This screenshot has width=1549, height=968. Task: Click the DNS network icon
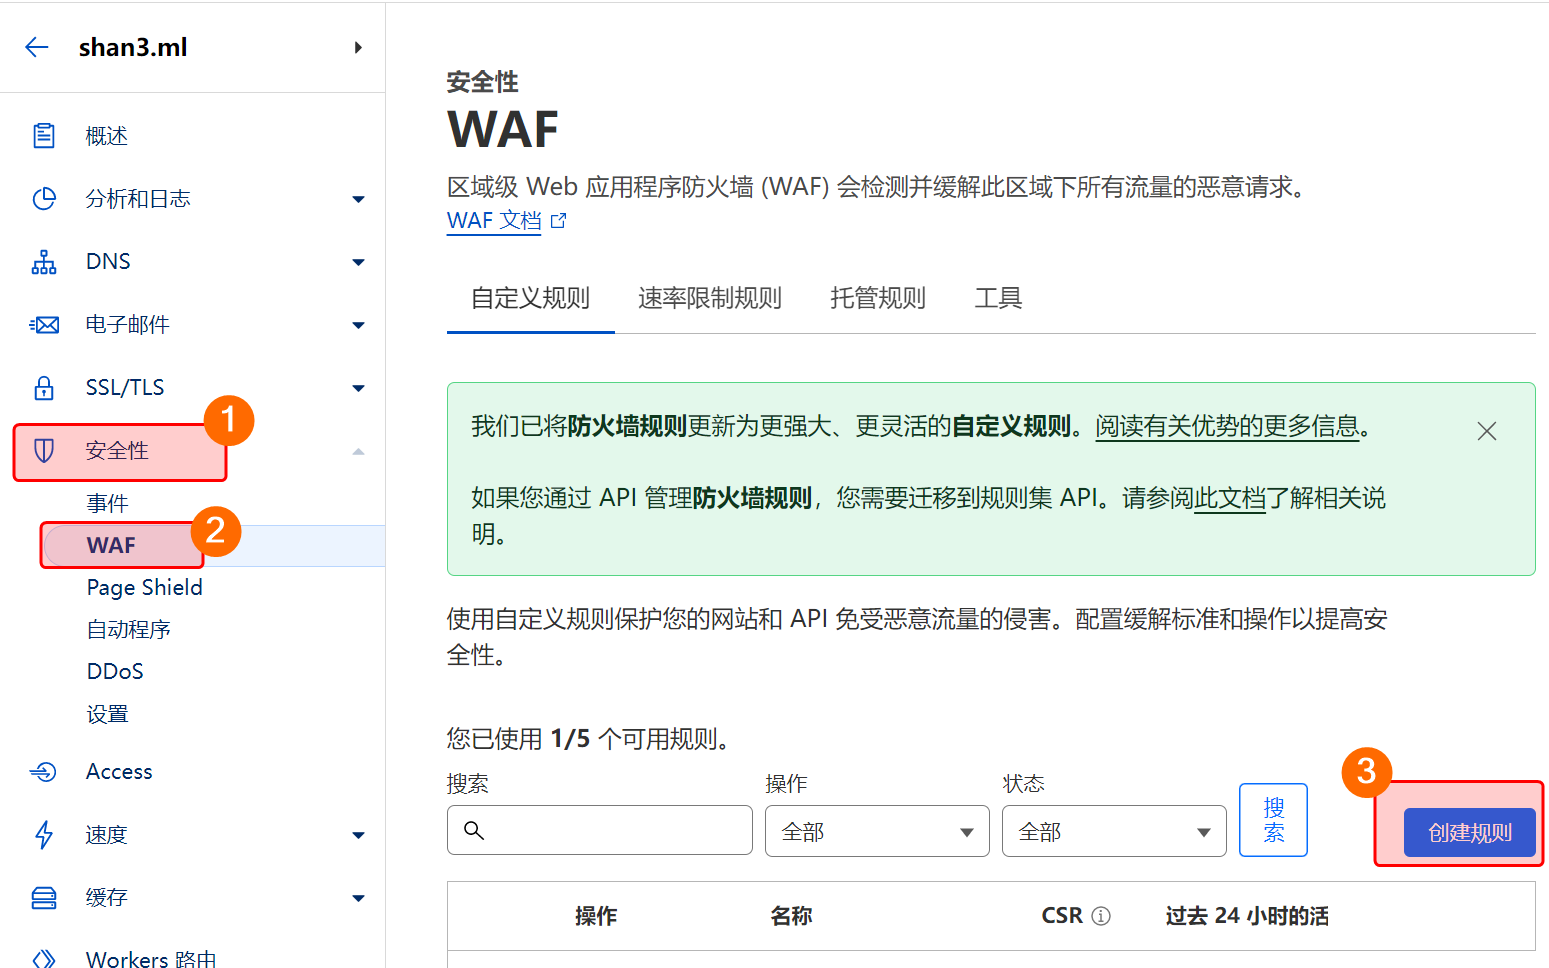(x=44, y=262)
